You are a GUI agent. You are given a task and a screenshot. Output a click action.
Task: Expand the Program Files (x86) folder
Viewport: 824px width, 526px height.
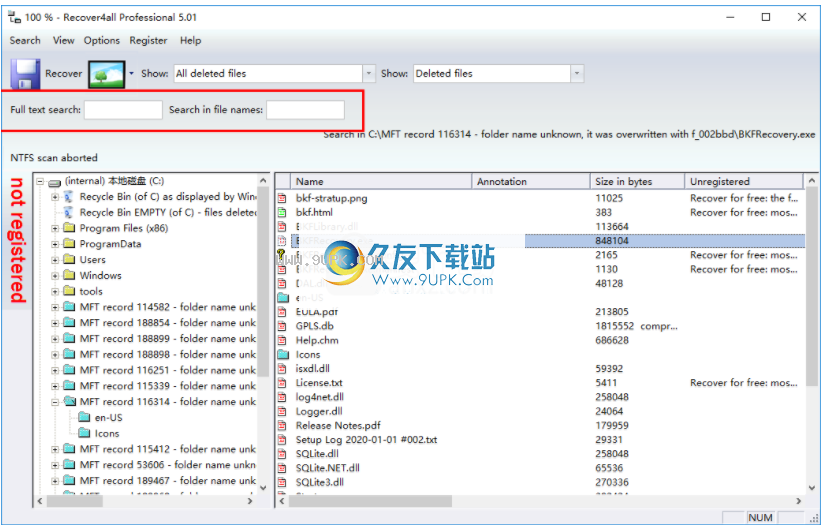click(55, 229)
